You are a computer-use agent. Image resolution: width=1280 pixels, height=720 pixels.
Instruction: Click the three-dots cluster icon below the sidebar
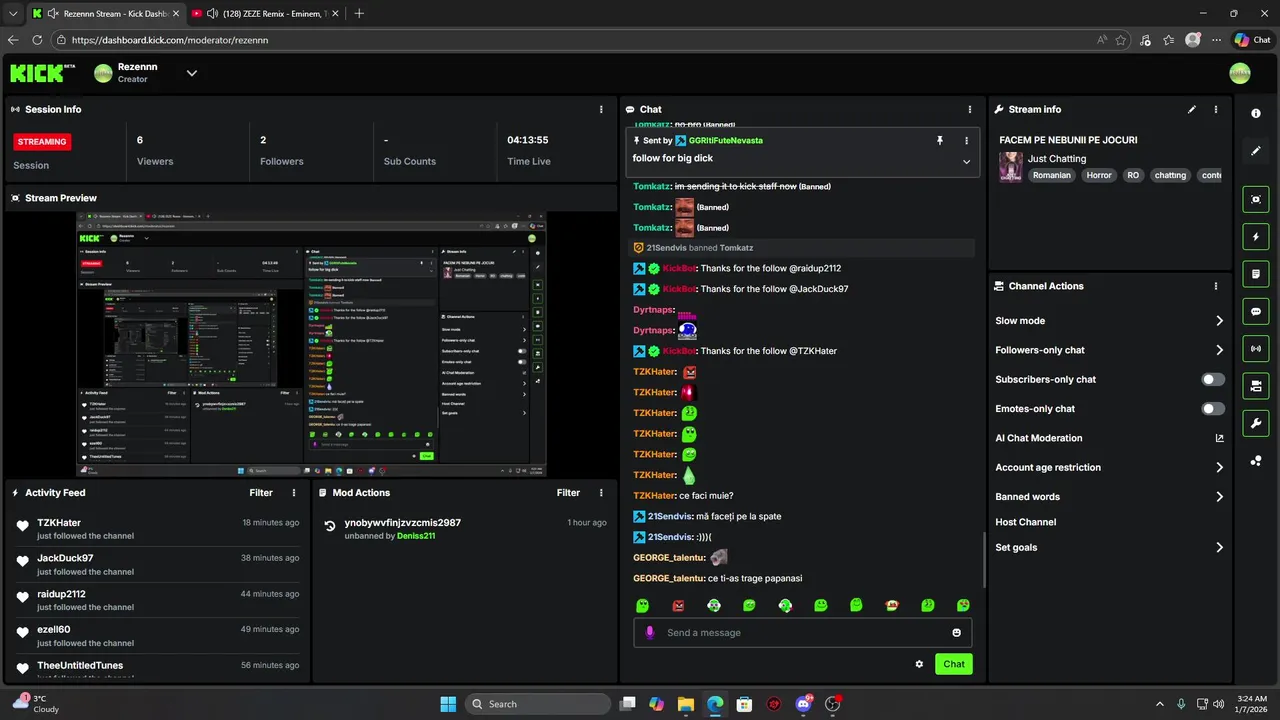[1256, 461]
